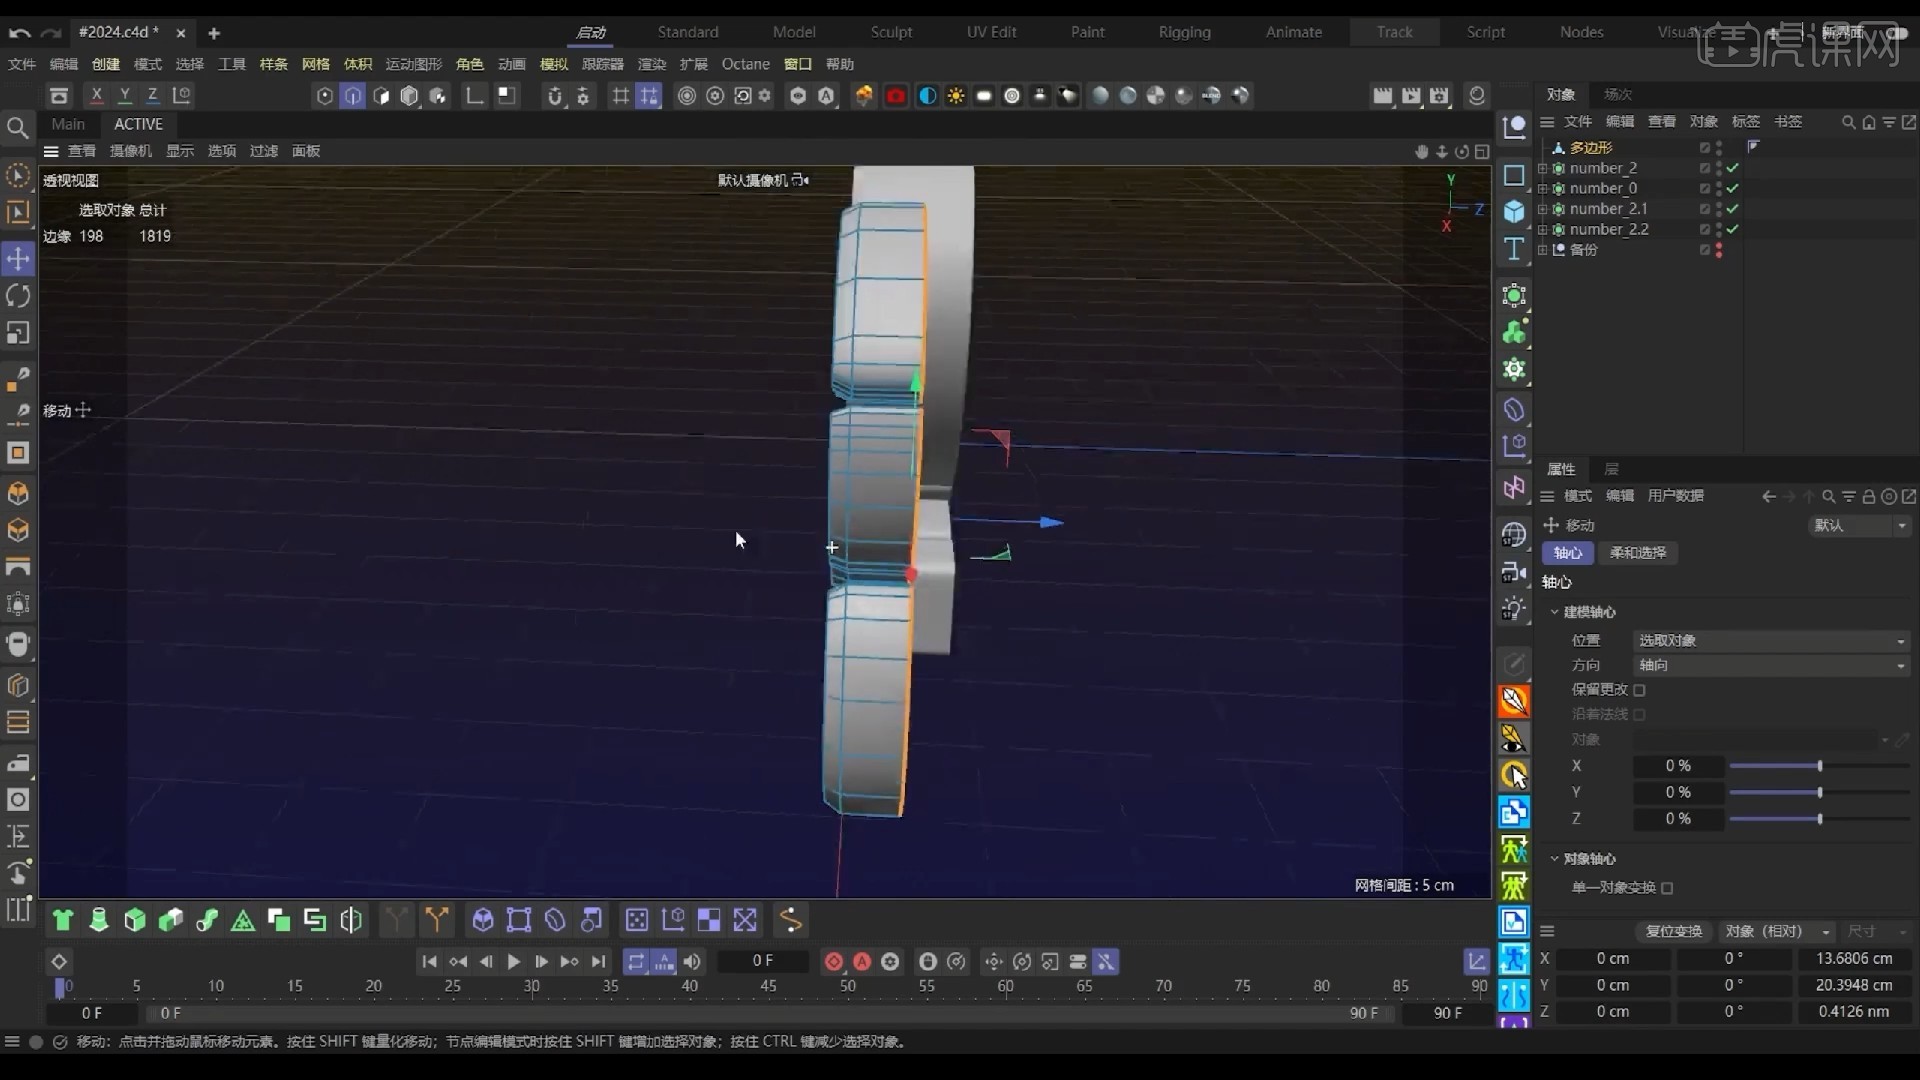Click the 复位变换 button
Screen dimensions: 1920x1080
pos(1674,932)
